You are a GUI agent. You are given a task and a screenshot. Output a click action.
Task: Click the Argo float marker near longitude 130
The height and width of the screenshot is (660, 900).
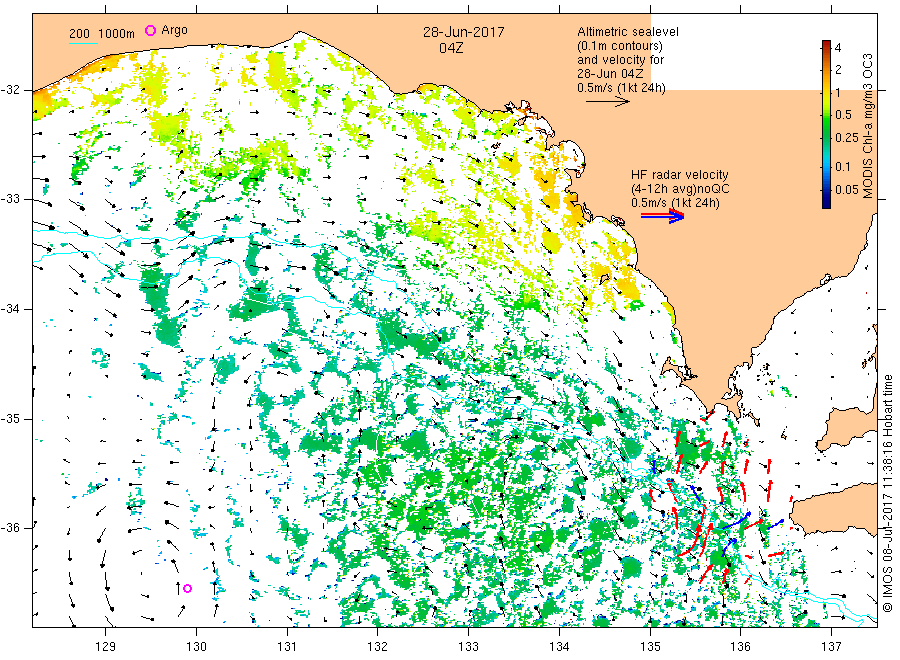[187, 588]
